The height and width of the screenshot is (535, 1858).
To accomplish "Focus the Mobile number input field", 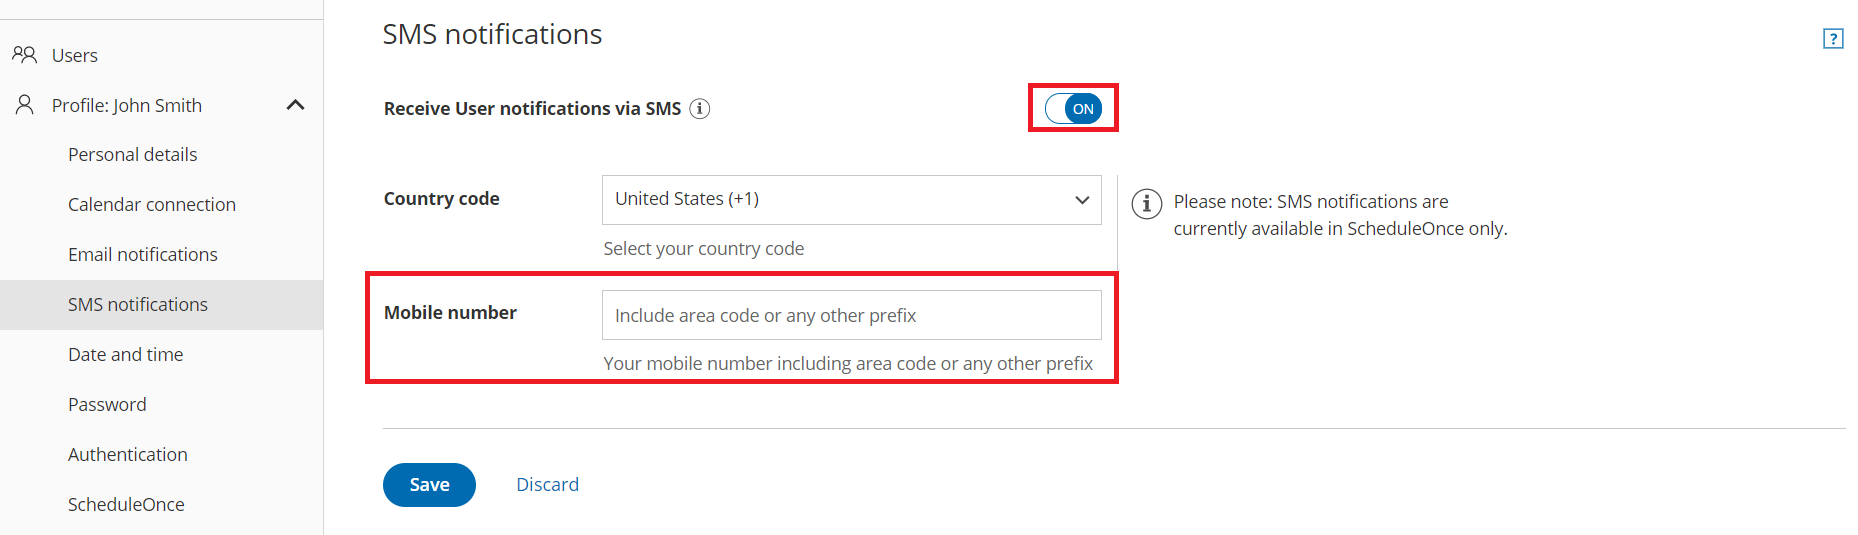I will (x=851, y=316).
